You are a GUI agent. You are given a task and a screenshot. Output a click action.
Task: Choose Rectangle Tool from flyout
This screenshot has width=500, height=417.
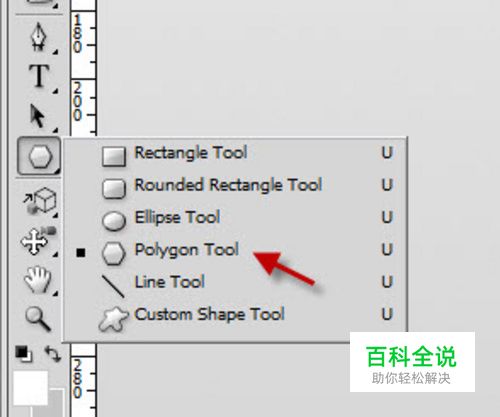point(235,154)
